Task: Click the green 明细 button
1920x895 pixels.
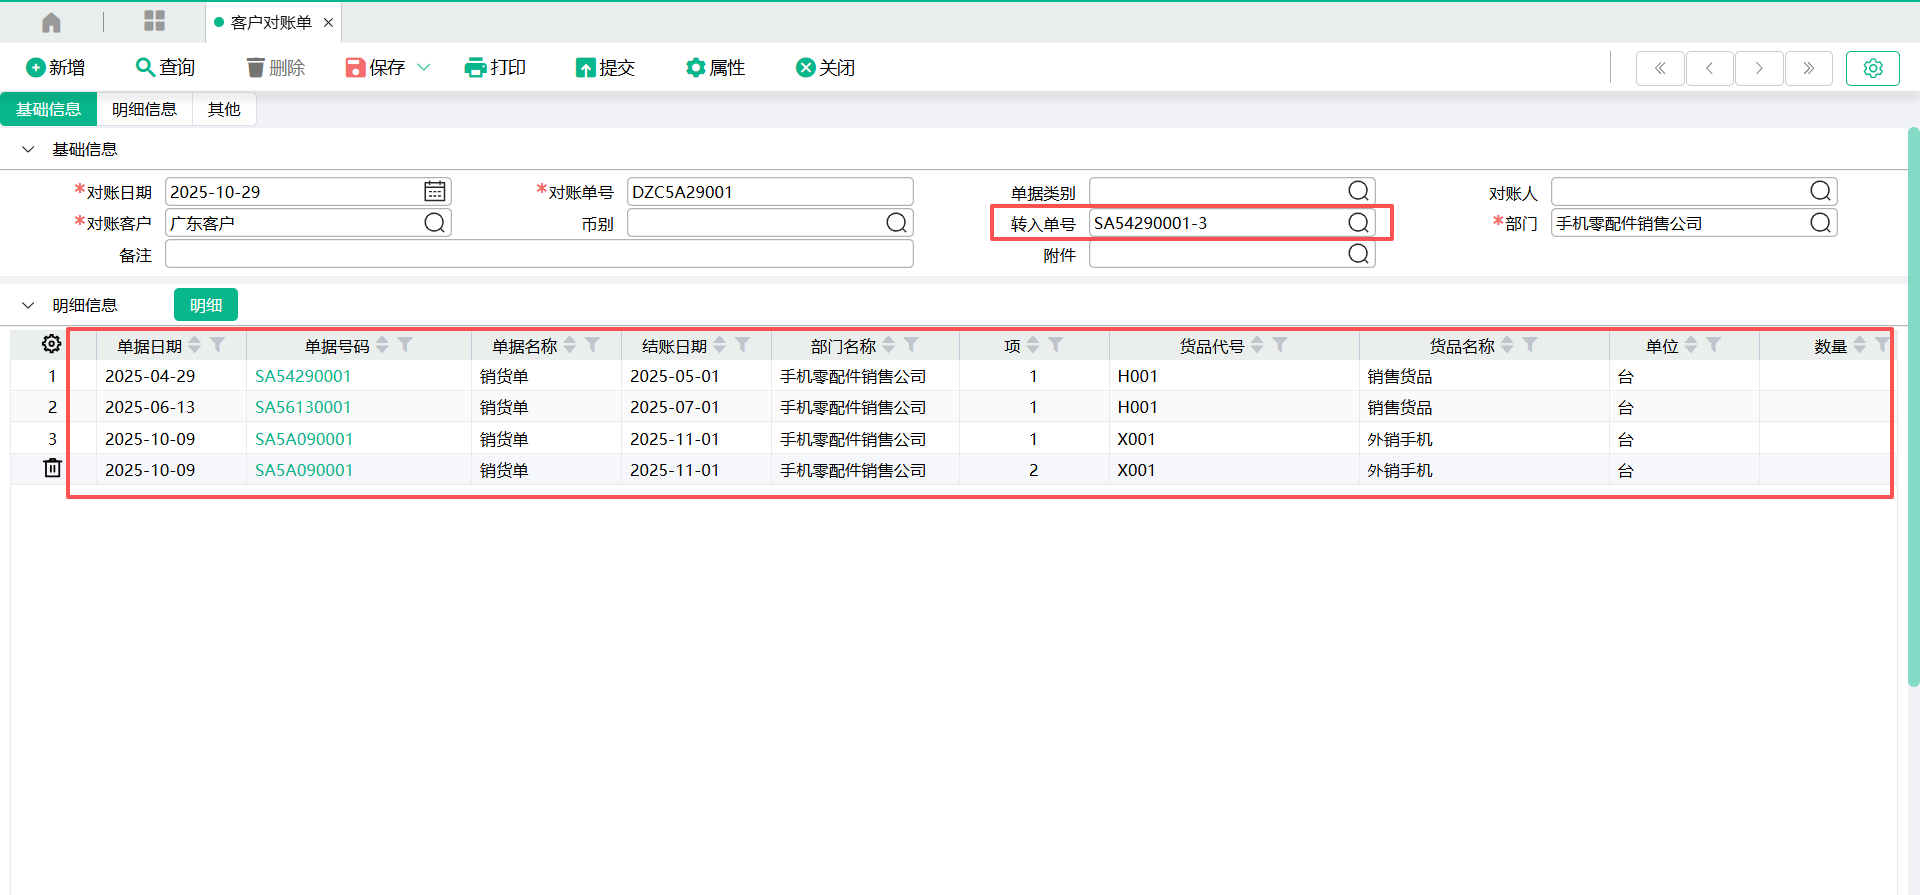Action: (206, 305)
